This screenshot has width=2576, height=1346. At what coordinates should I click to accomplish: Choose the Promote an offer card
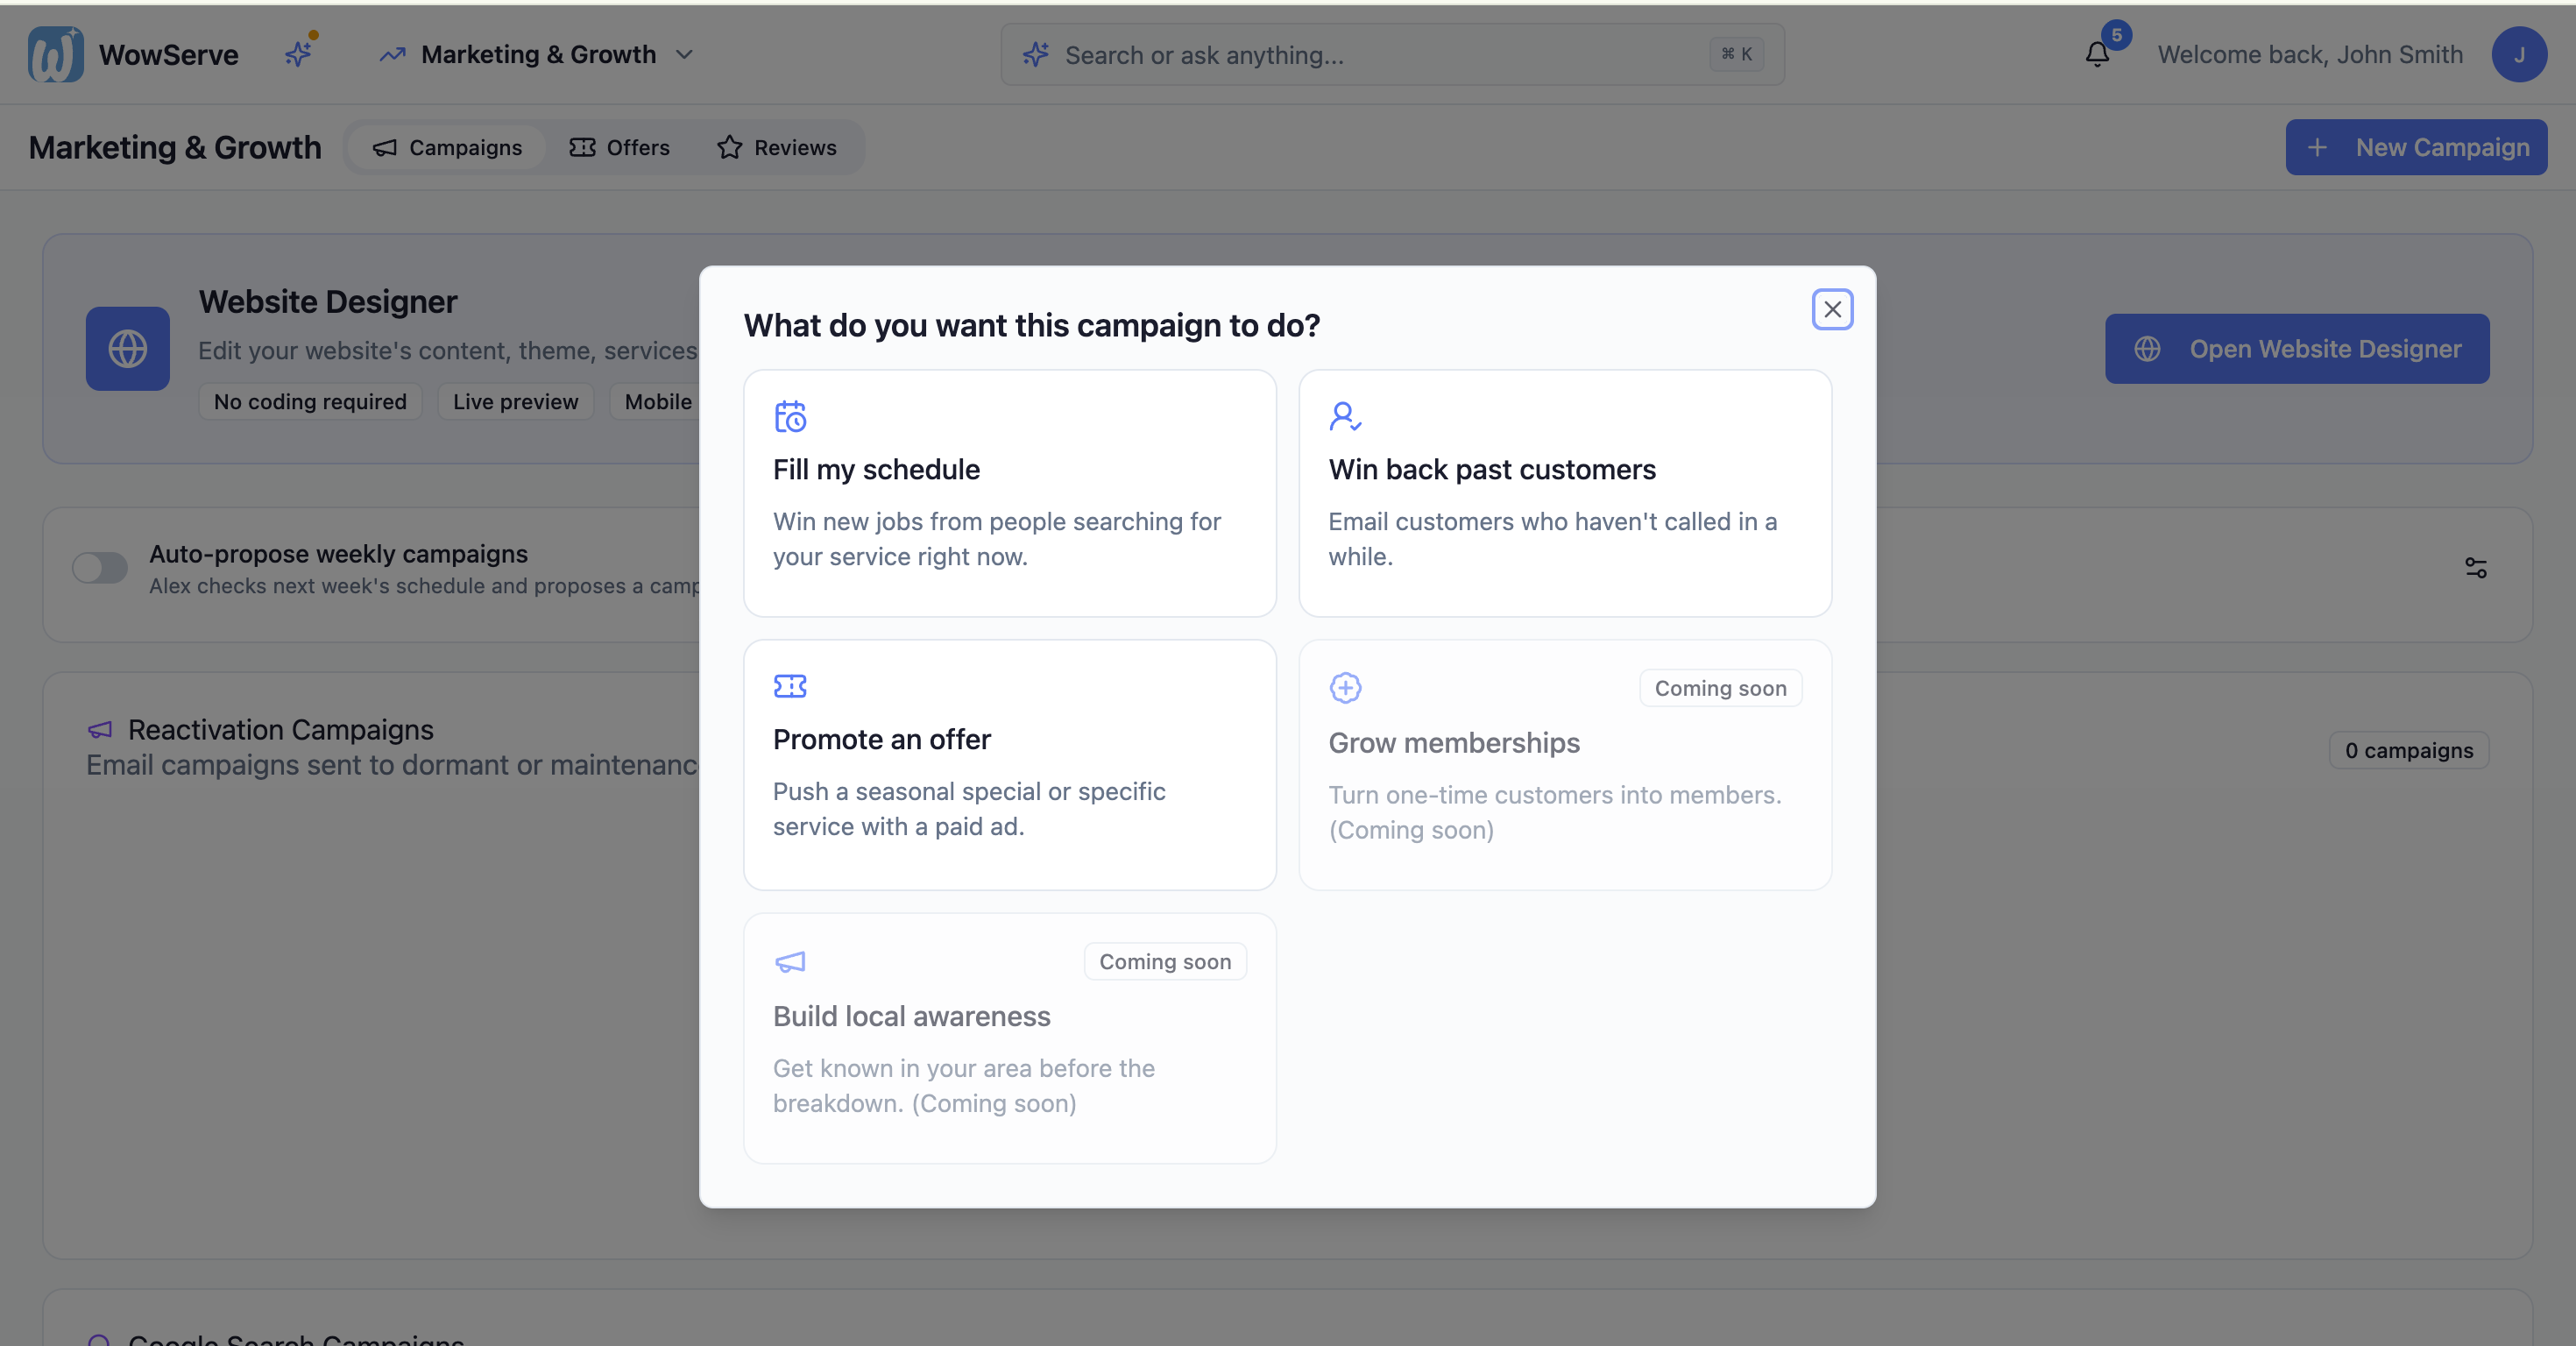[x=1010, y=765]
